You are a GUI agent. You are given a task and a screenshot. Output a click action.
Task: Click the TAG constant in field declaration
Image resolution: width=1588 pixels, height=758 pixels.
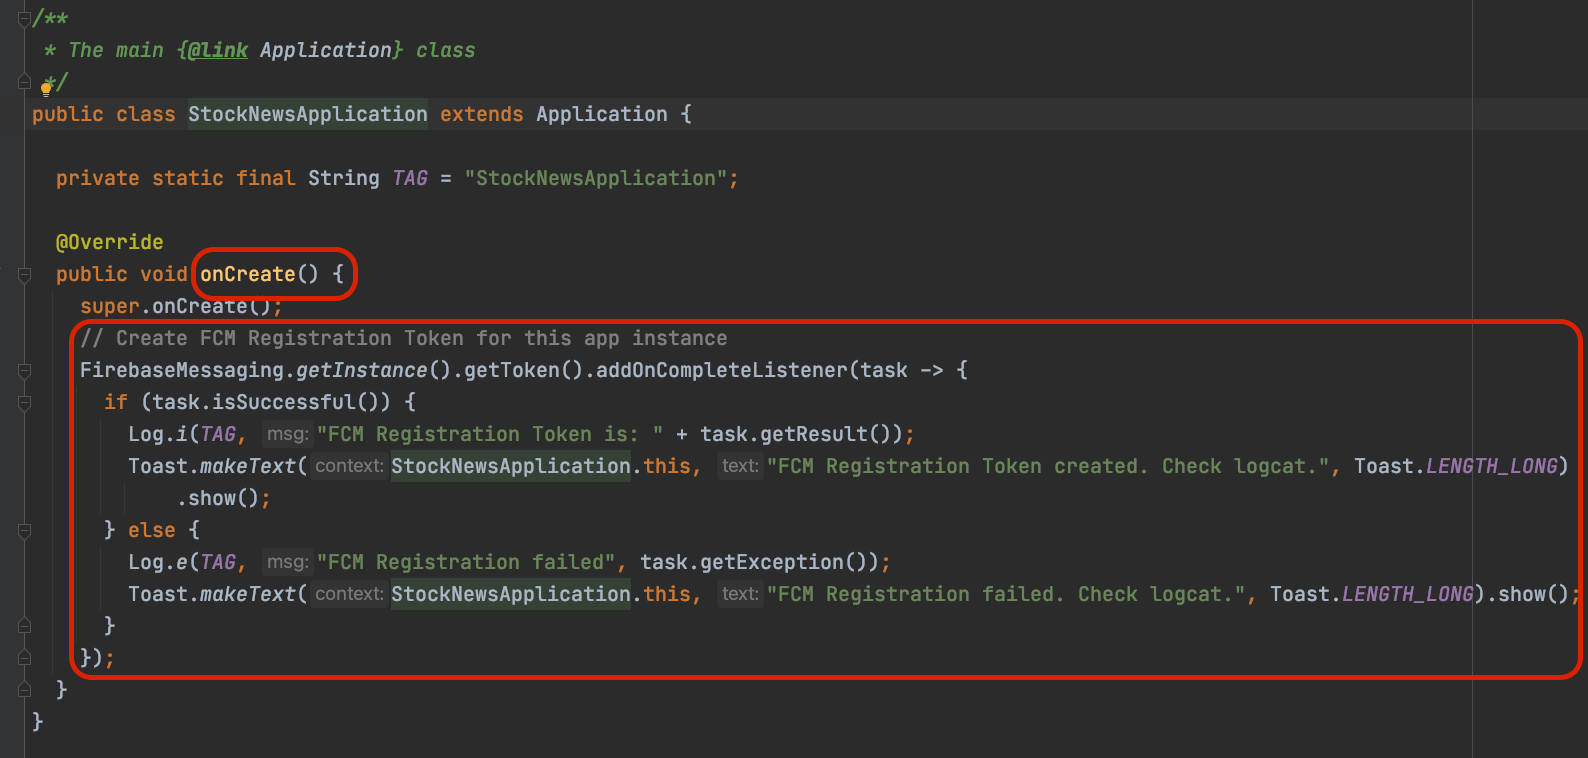tap(410, 178)
